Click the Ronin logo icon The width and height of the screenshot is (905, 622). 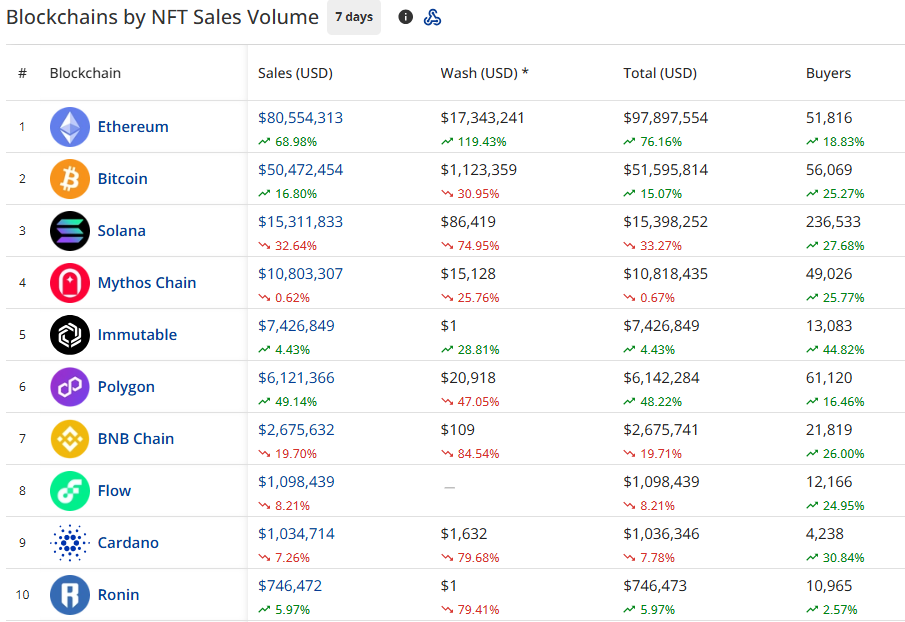pyautogui.click(x=70, y=594)
